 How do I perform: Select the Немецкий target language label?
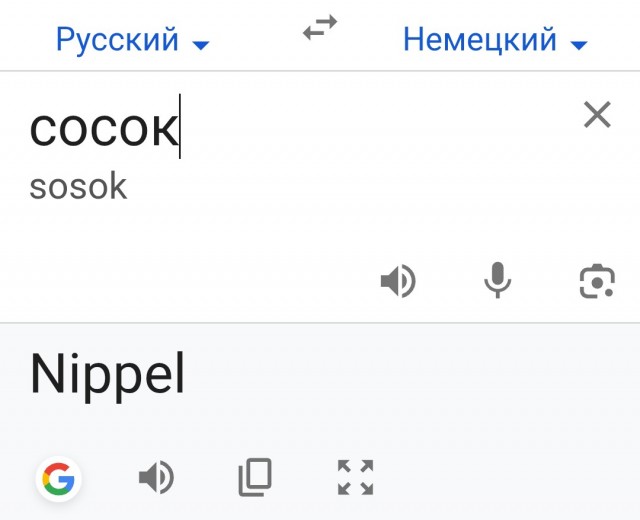click(x=479, y=40)
